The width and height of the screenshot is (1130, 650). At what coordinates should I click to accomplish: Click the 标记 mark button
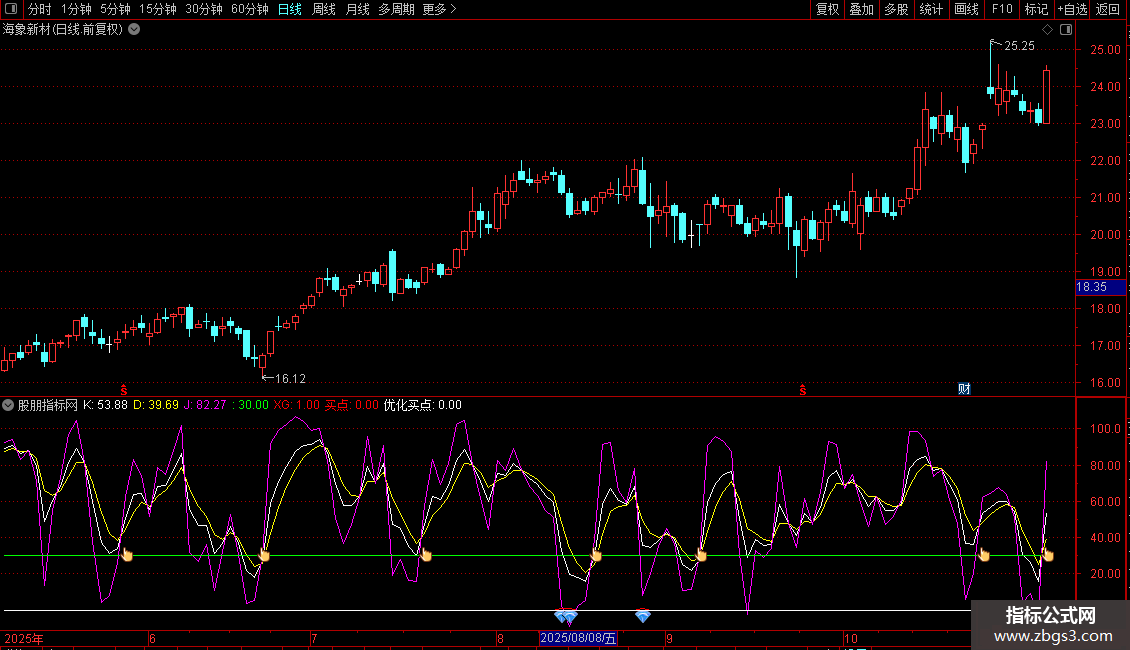click(x=1036, y=9)
